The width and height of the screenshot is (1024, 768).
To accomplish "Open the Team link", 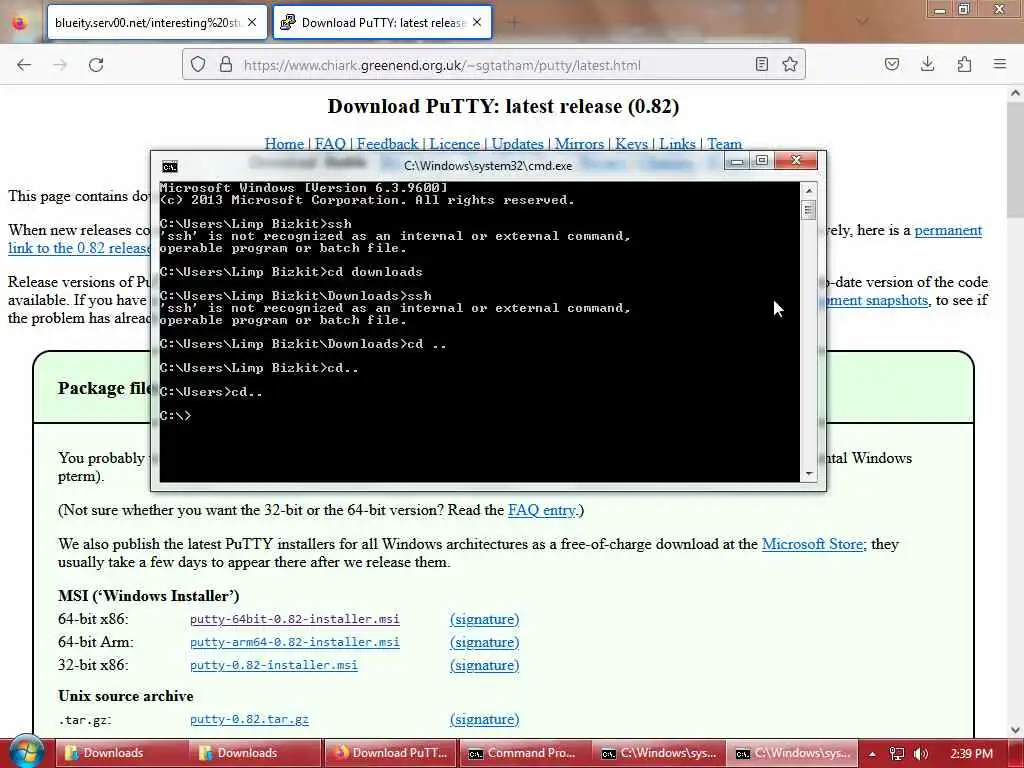I will (724, 144).
